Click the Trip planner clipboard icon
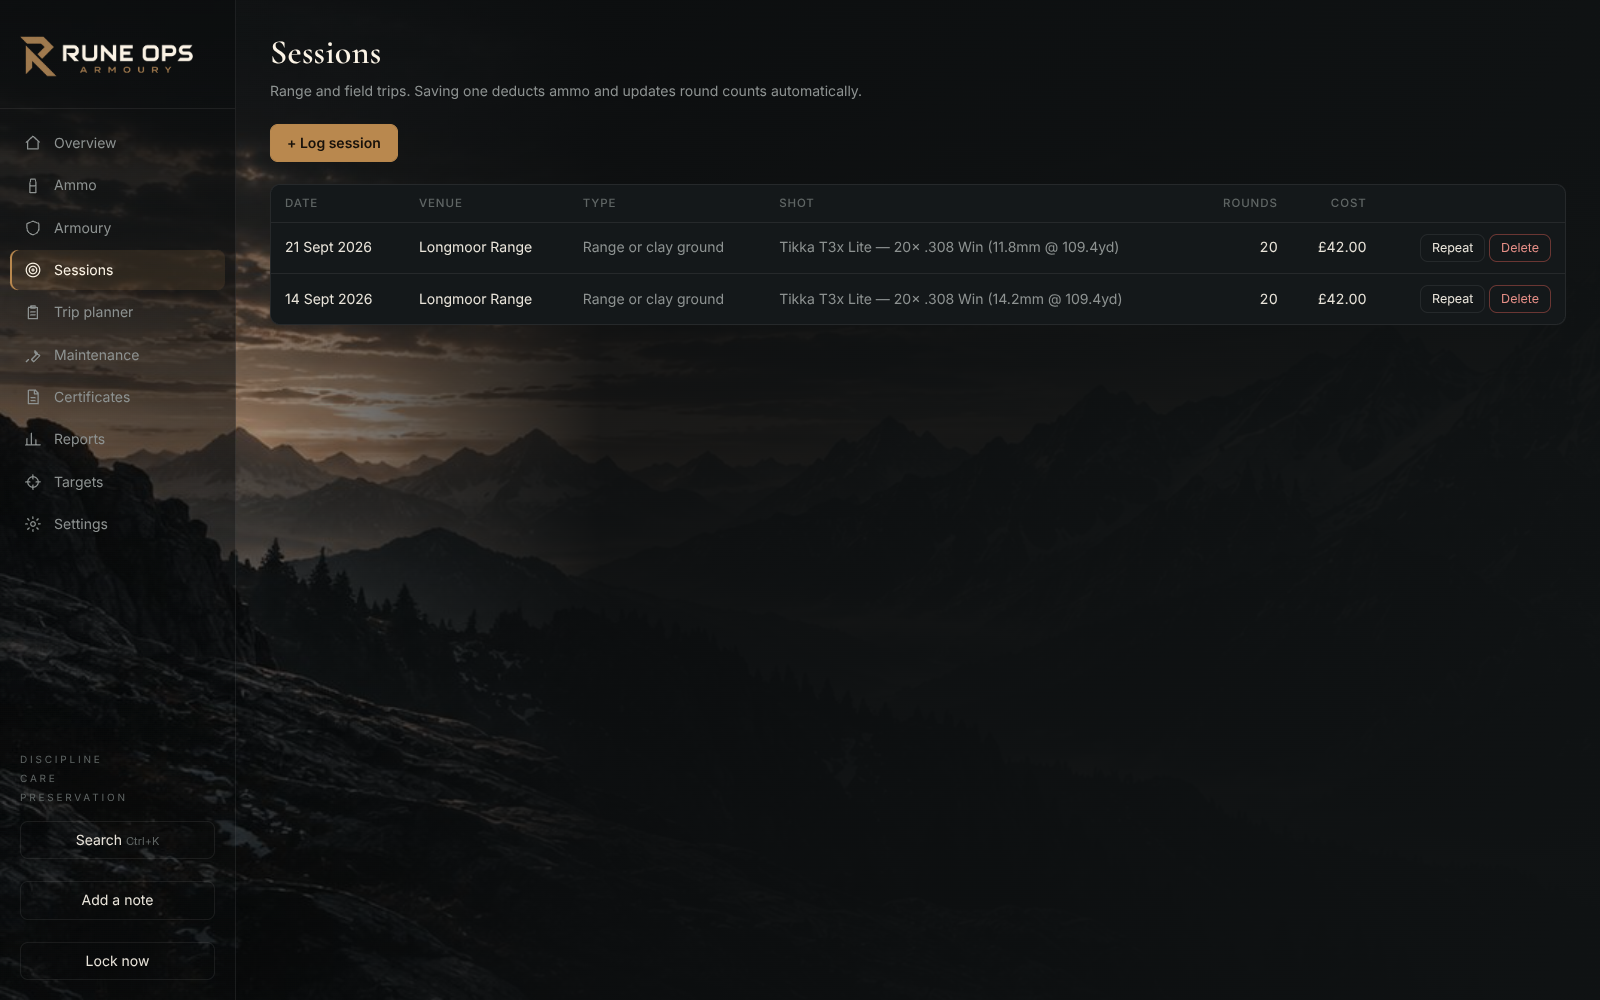Image resolution: width=1600 pixels, height=1000 pixels. [33, 312]
